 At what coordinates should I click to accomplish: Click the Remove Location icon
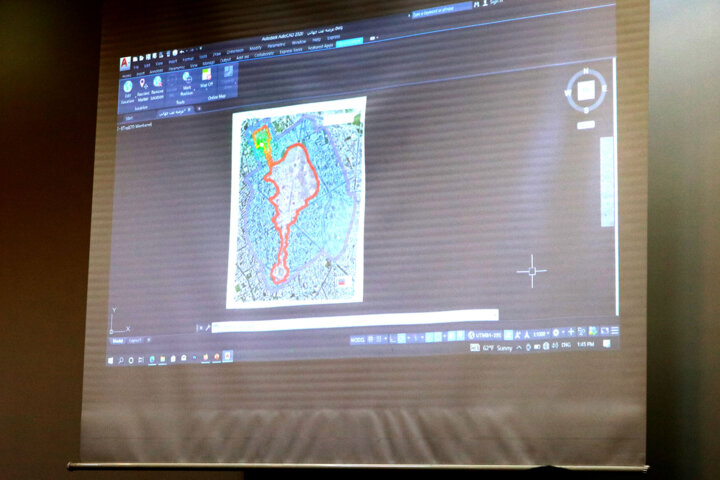(x=158, y=84)
